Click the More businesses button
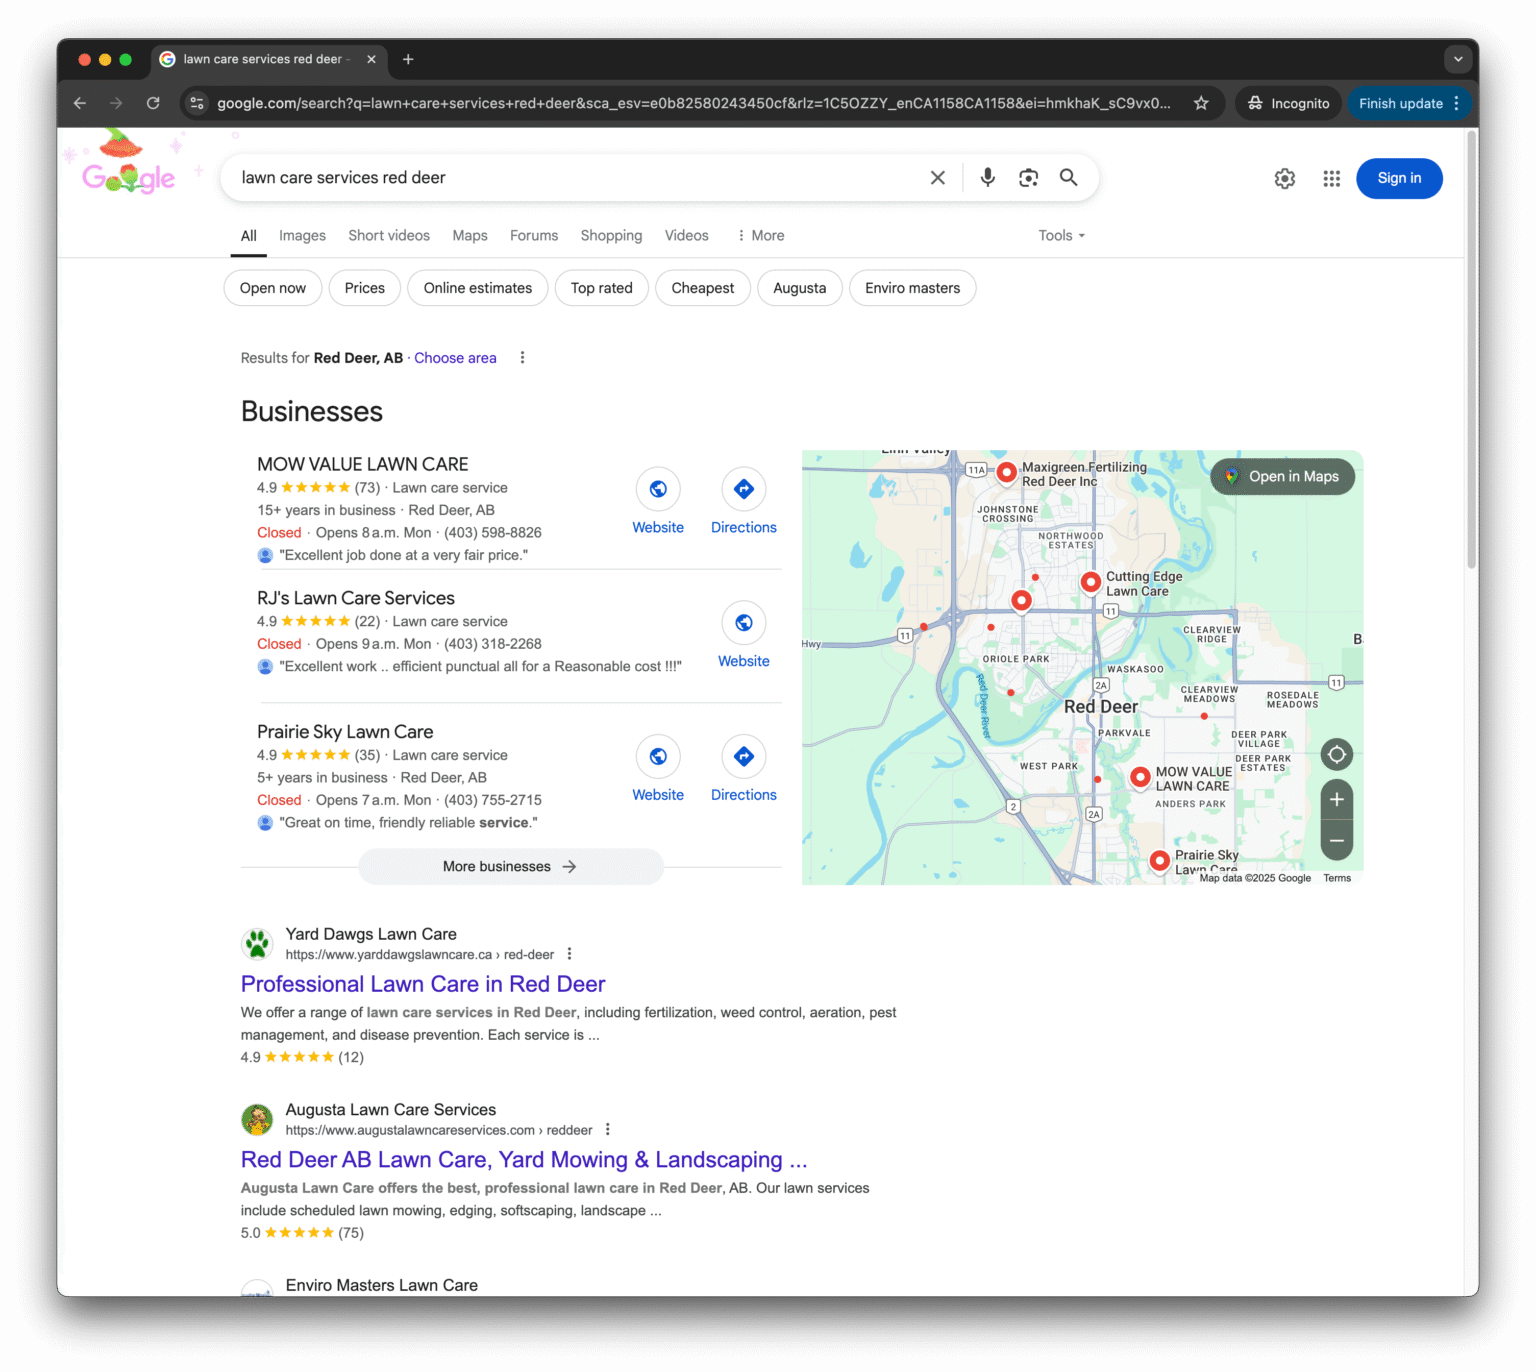Screen dimensions: 1536x1372 click(x=510, y=867)
